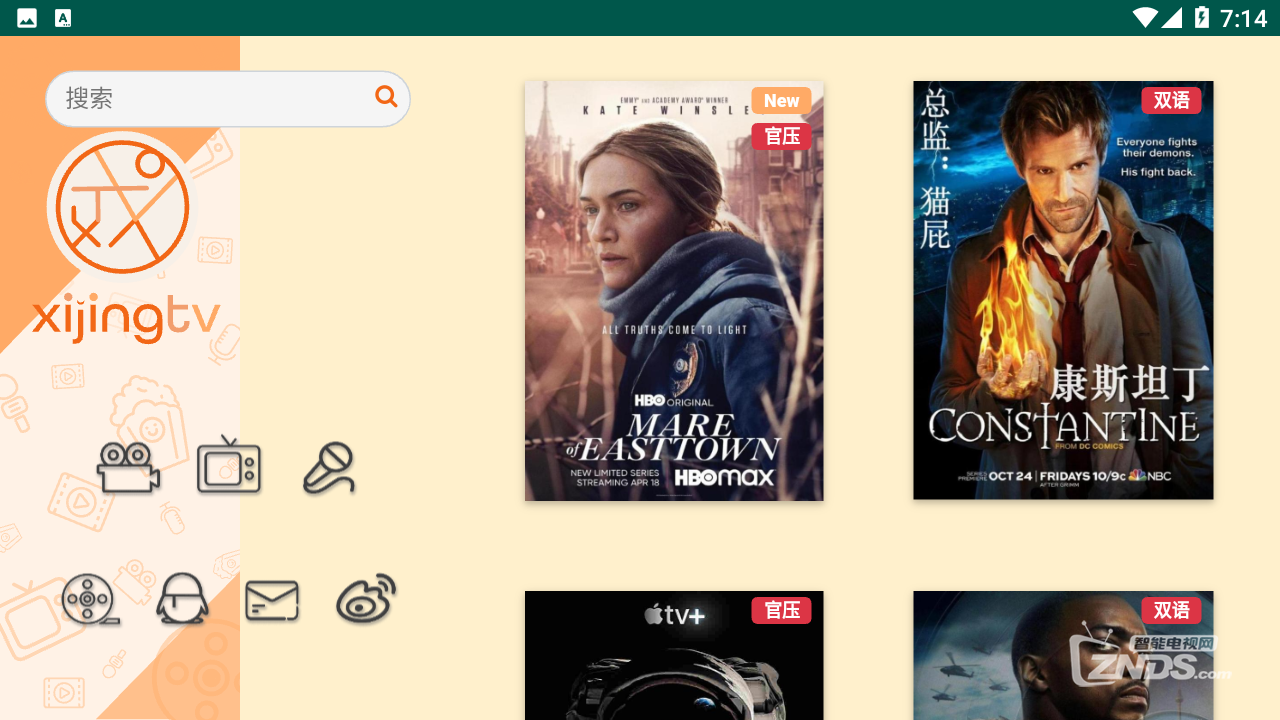Click the 双语 badge on helicopter poster
Viewport: 1280px width, 720px height.
click(x=1171, y=610)
